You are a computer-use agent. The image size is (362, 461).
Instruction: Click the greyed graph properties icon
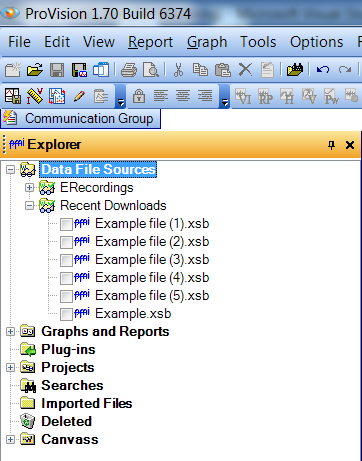click(101, 96)
